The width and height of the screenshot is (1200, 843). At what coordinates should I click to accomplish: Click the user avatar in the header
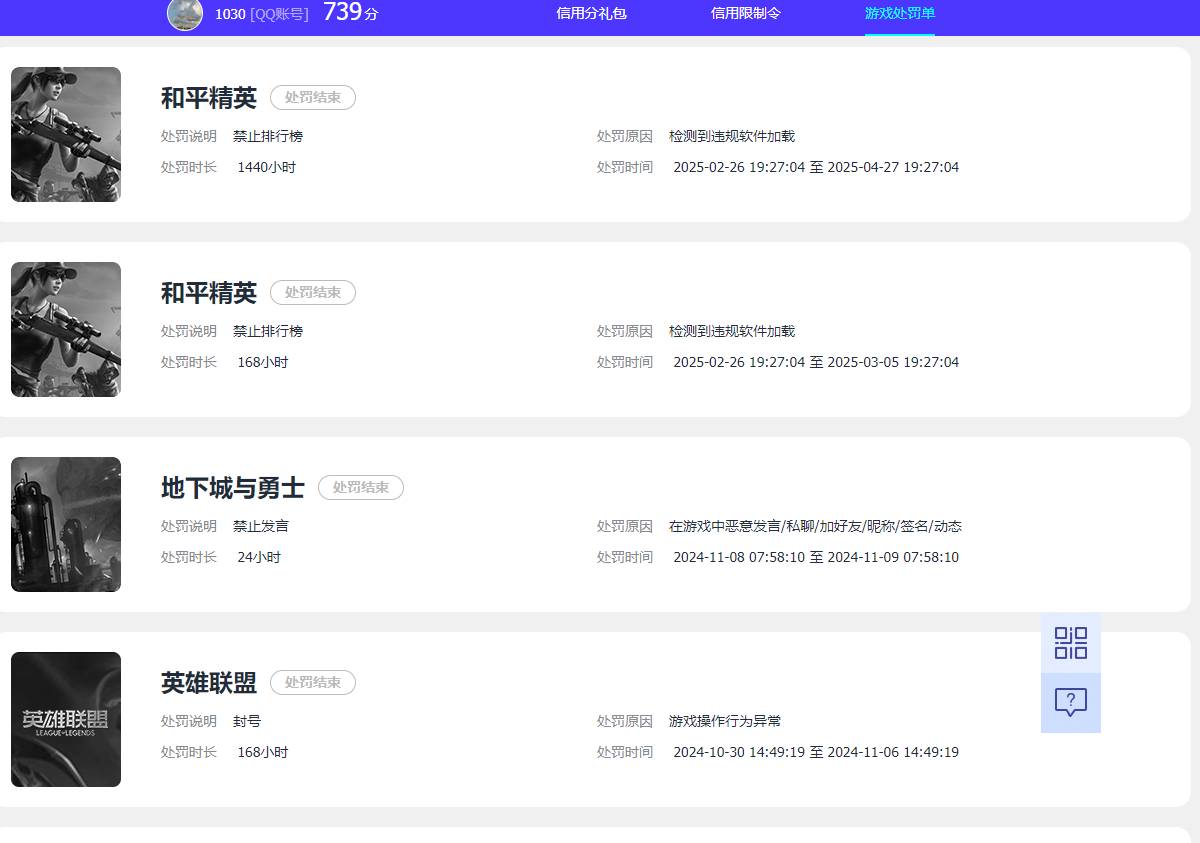[x=185, y=14]
